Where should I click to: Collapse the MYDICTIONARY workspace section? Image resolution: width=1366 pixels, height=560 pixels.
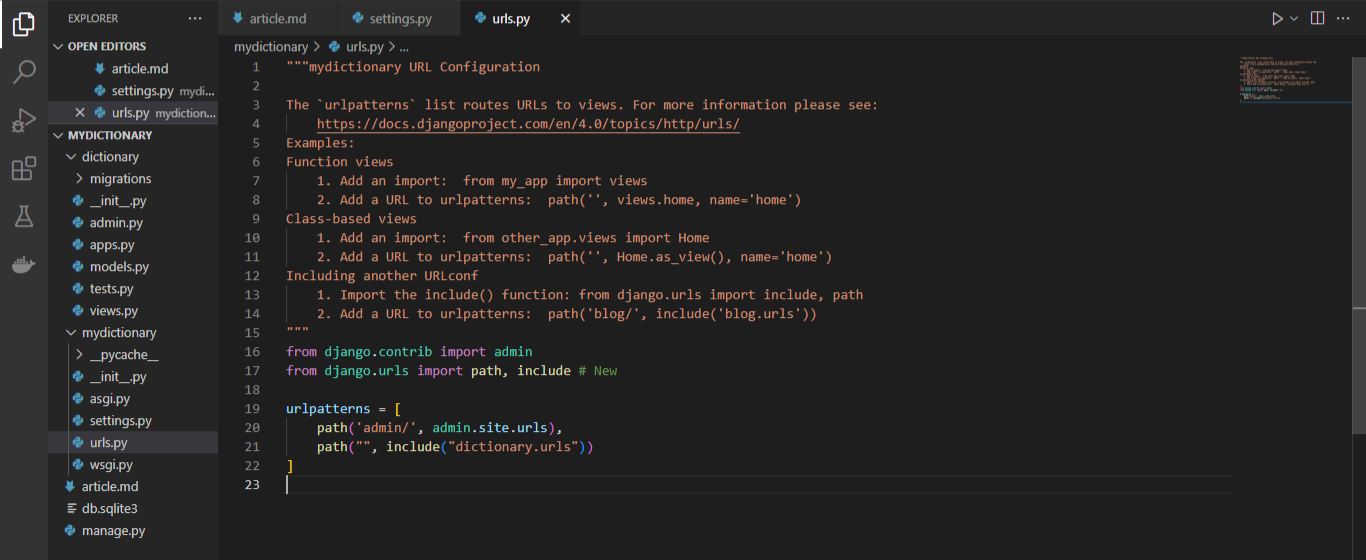tap(110, 135)
